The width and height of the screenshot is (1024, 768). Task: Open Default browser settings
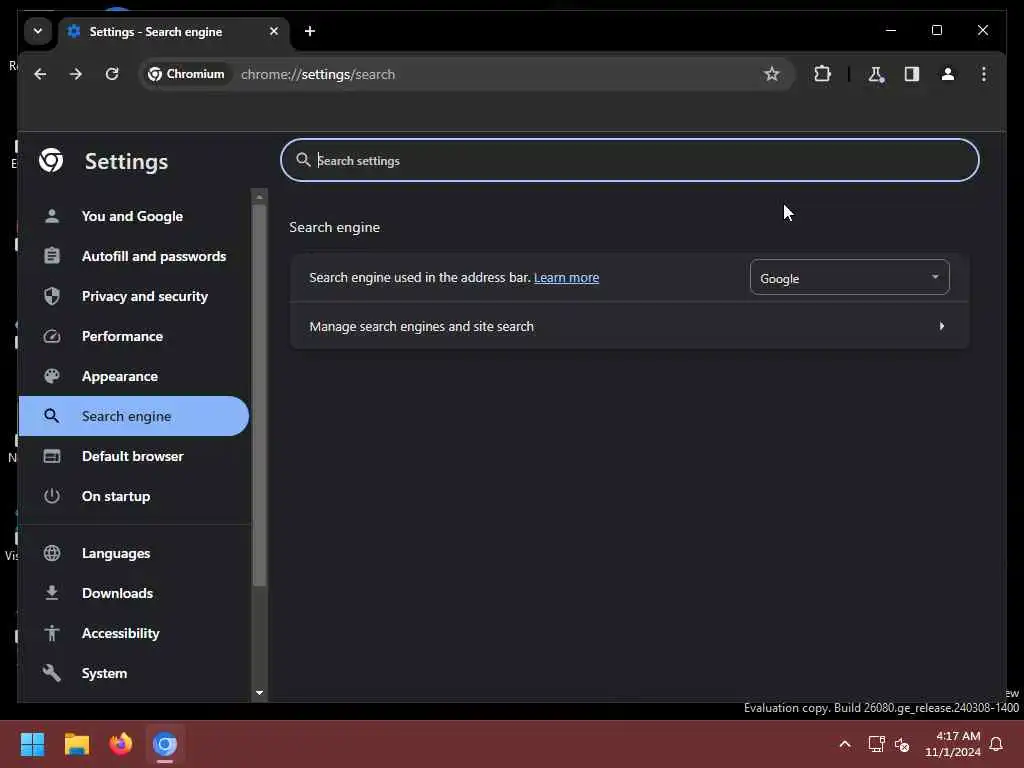[134, 456]
